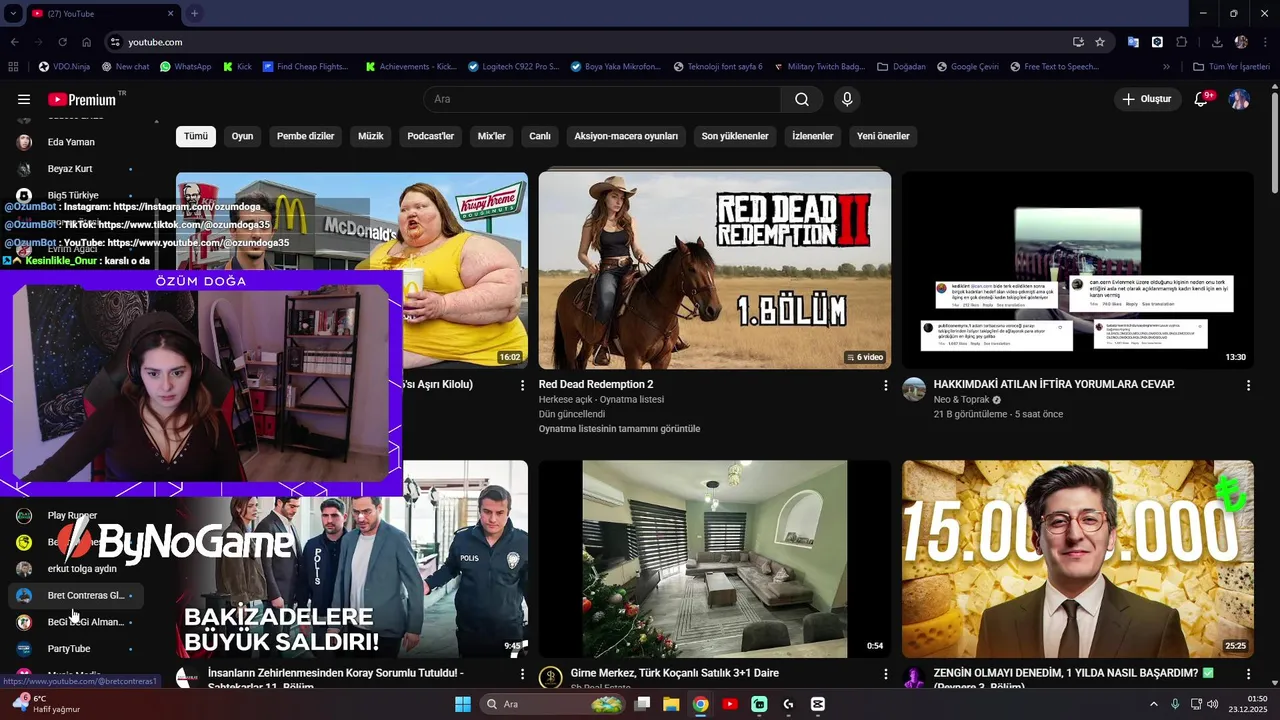Viewport: 1280px width, 720px height.
Task: Open the HAKKIMDAKİ ATILAN İFTİRA video thumbnail
Action: point(1077,270)
